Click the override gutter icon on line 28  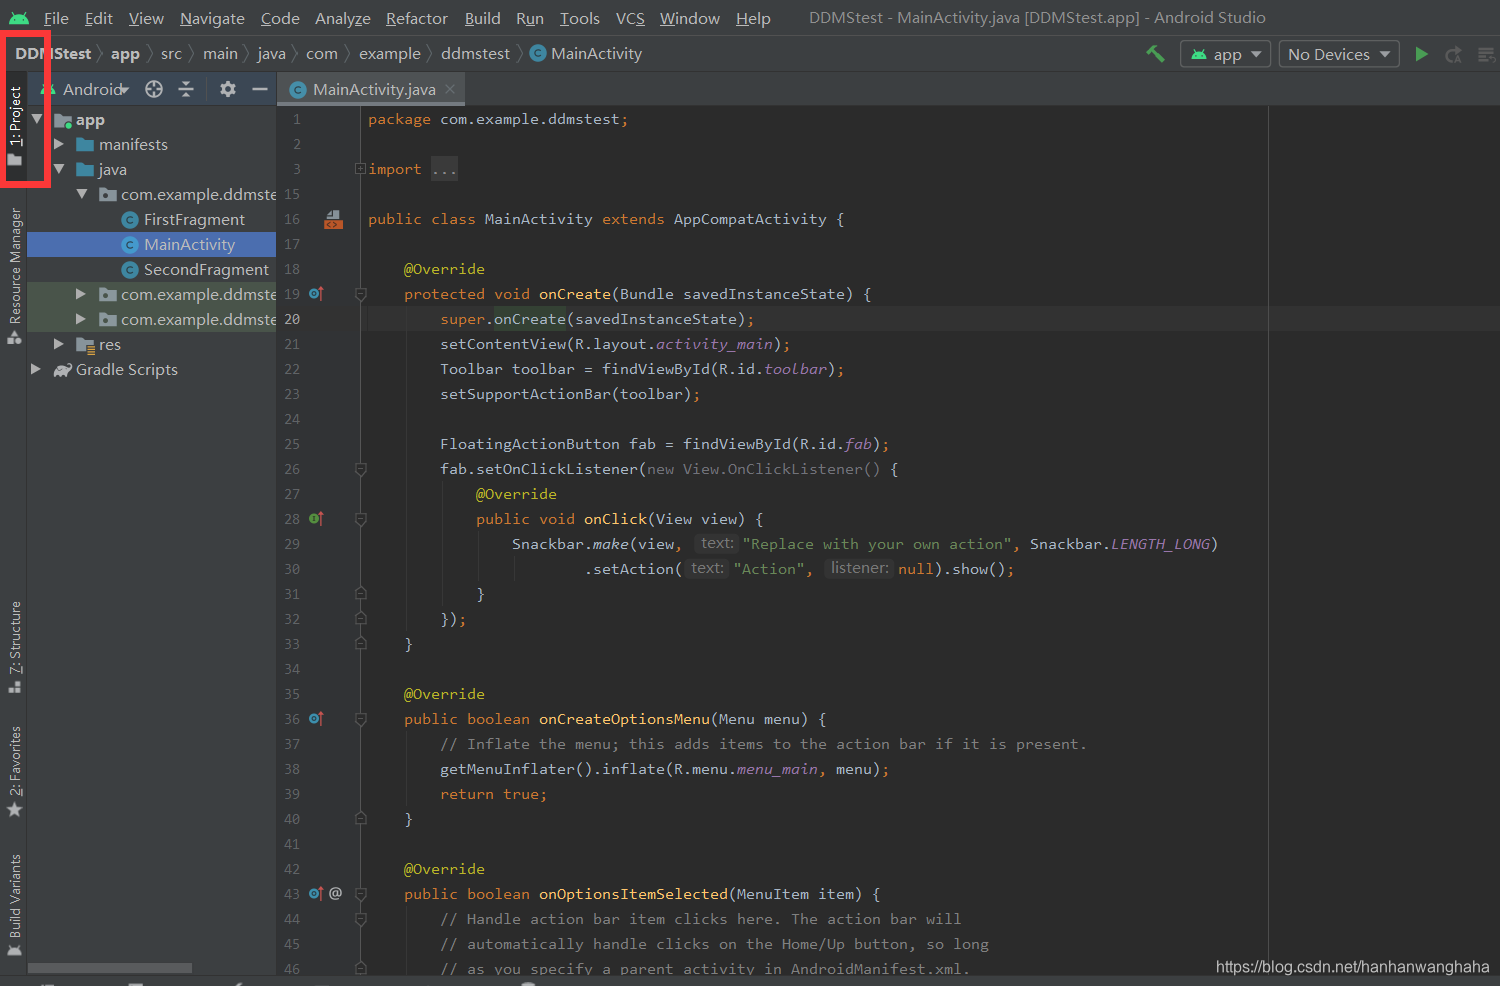(316, 519)
